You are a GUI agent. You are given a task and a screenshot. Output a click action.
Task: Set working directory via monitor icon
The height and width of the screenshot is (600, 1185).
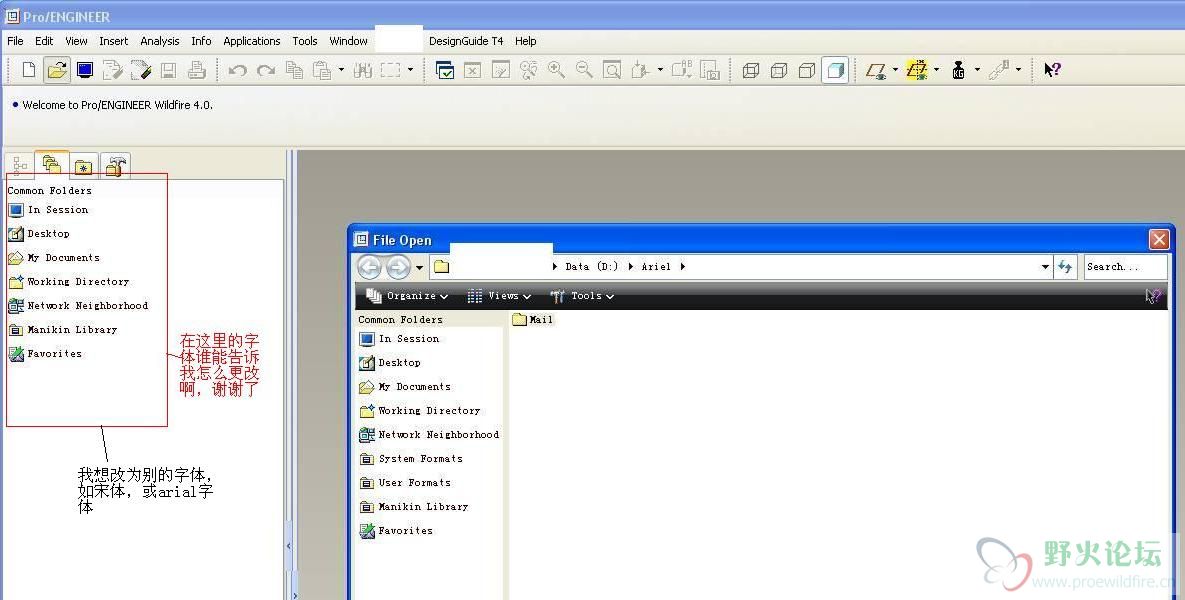85,70
